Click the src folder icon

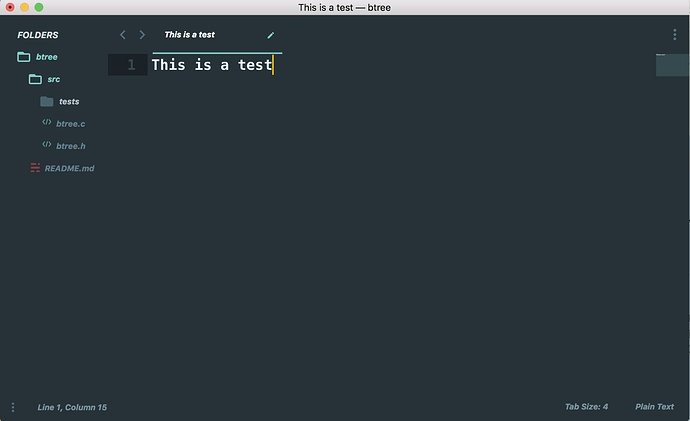click(35, 79)
